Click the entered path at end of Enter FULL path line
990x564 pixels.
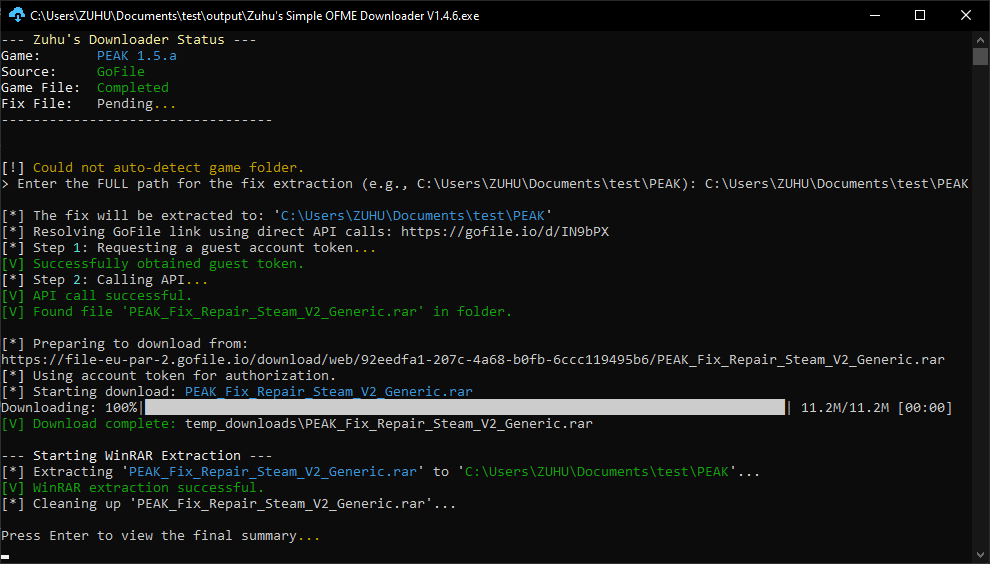[x=837, y=183]
